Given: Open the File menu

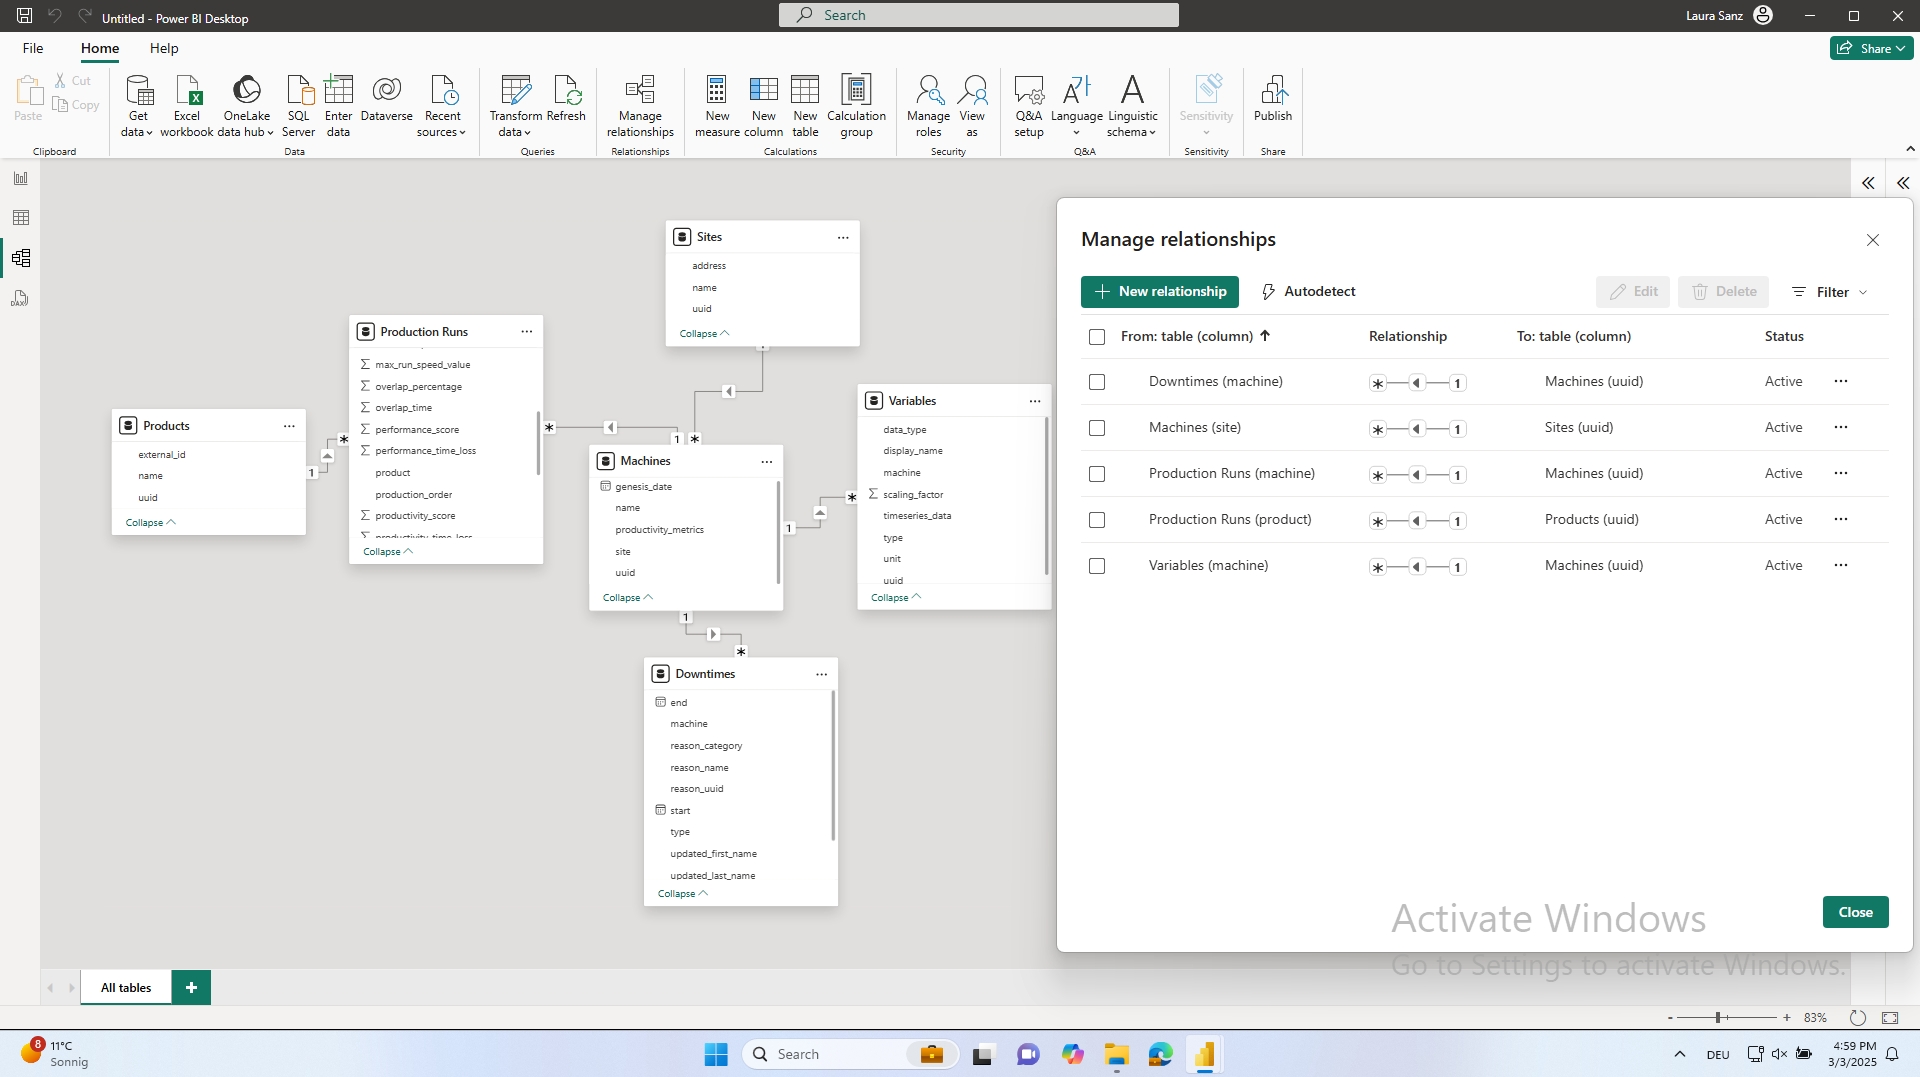Looking at the screenshot, I should click(x=33, y=48).
